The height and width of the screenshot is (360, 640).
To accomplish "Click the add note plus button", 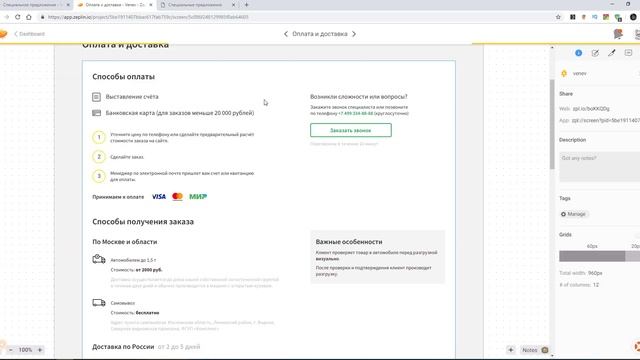I will pos(511,350).
